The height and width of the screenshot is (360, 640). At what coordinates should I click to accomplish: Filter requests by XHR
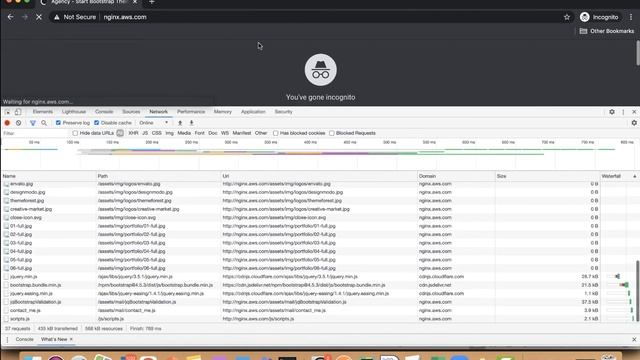pyautogui.click(x=133, y=133)
